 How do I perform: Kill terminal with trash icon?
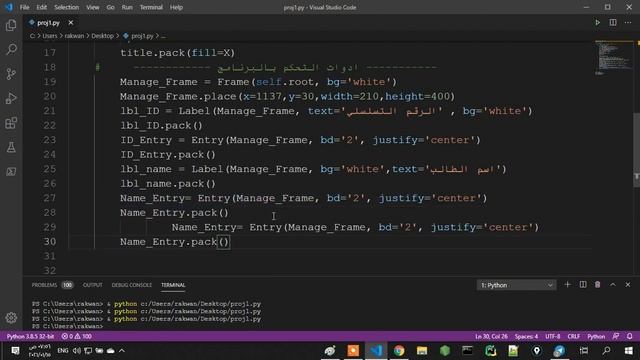(598, 284)
